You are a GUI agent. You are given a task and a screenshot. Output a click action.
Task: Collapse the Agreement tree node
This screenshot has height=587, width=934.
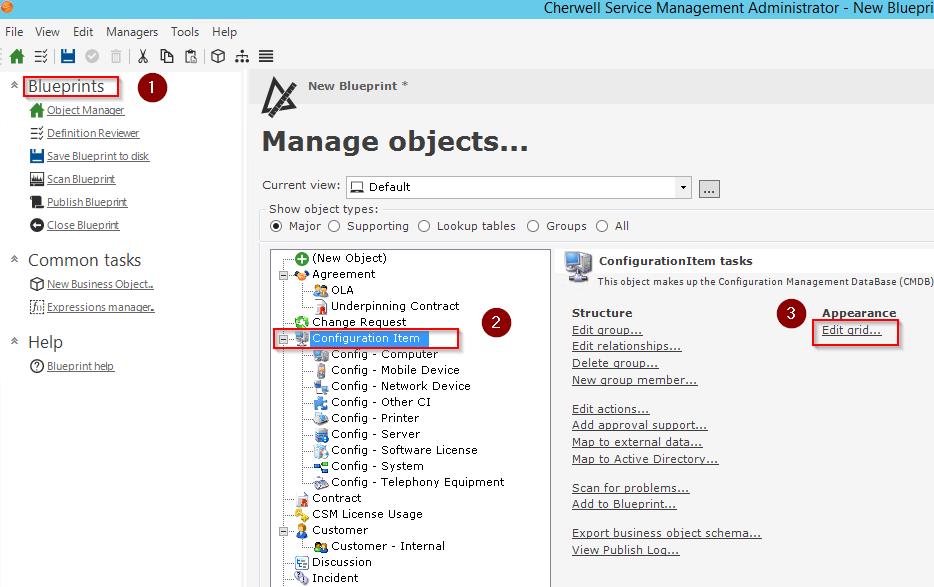point(284,274)
